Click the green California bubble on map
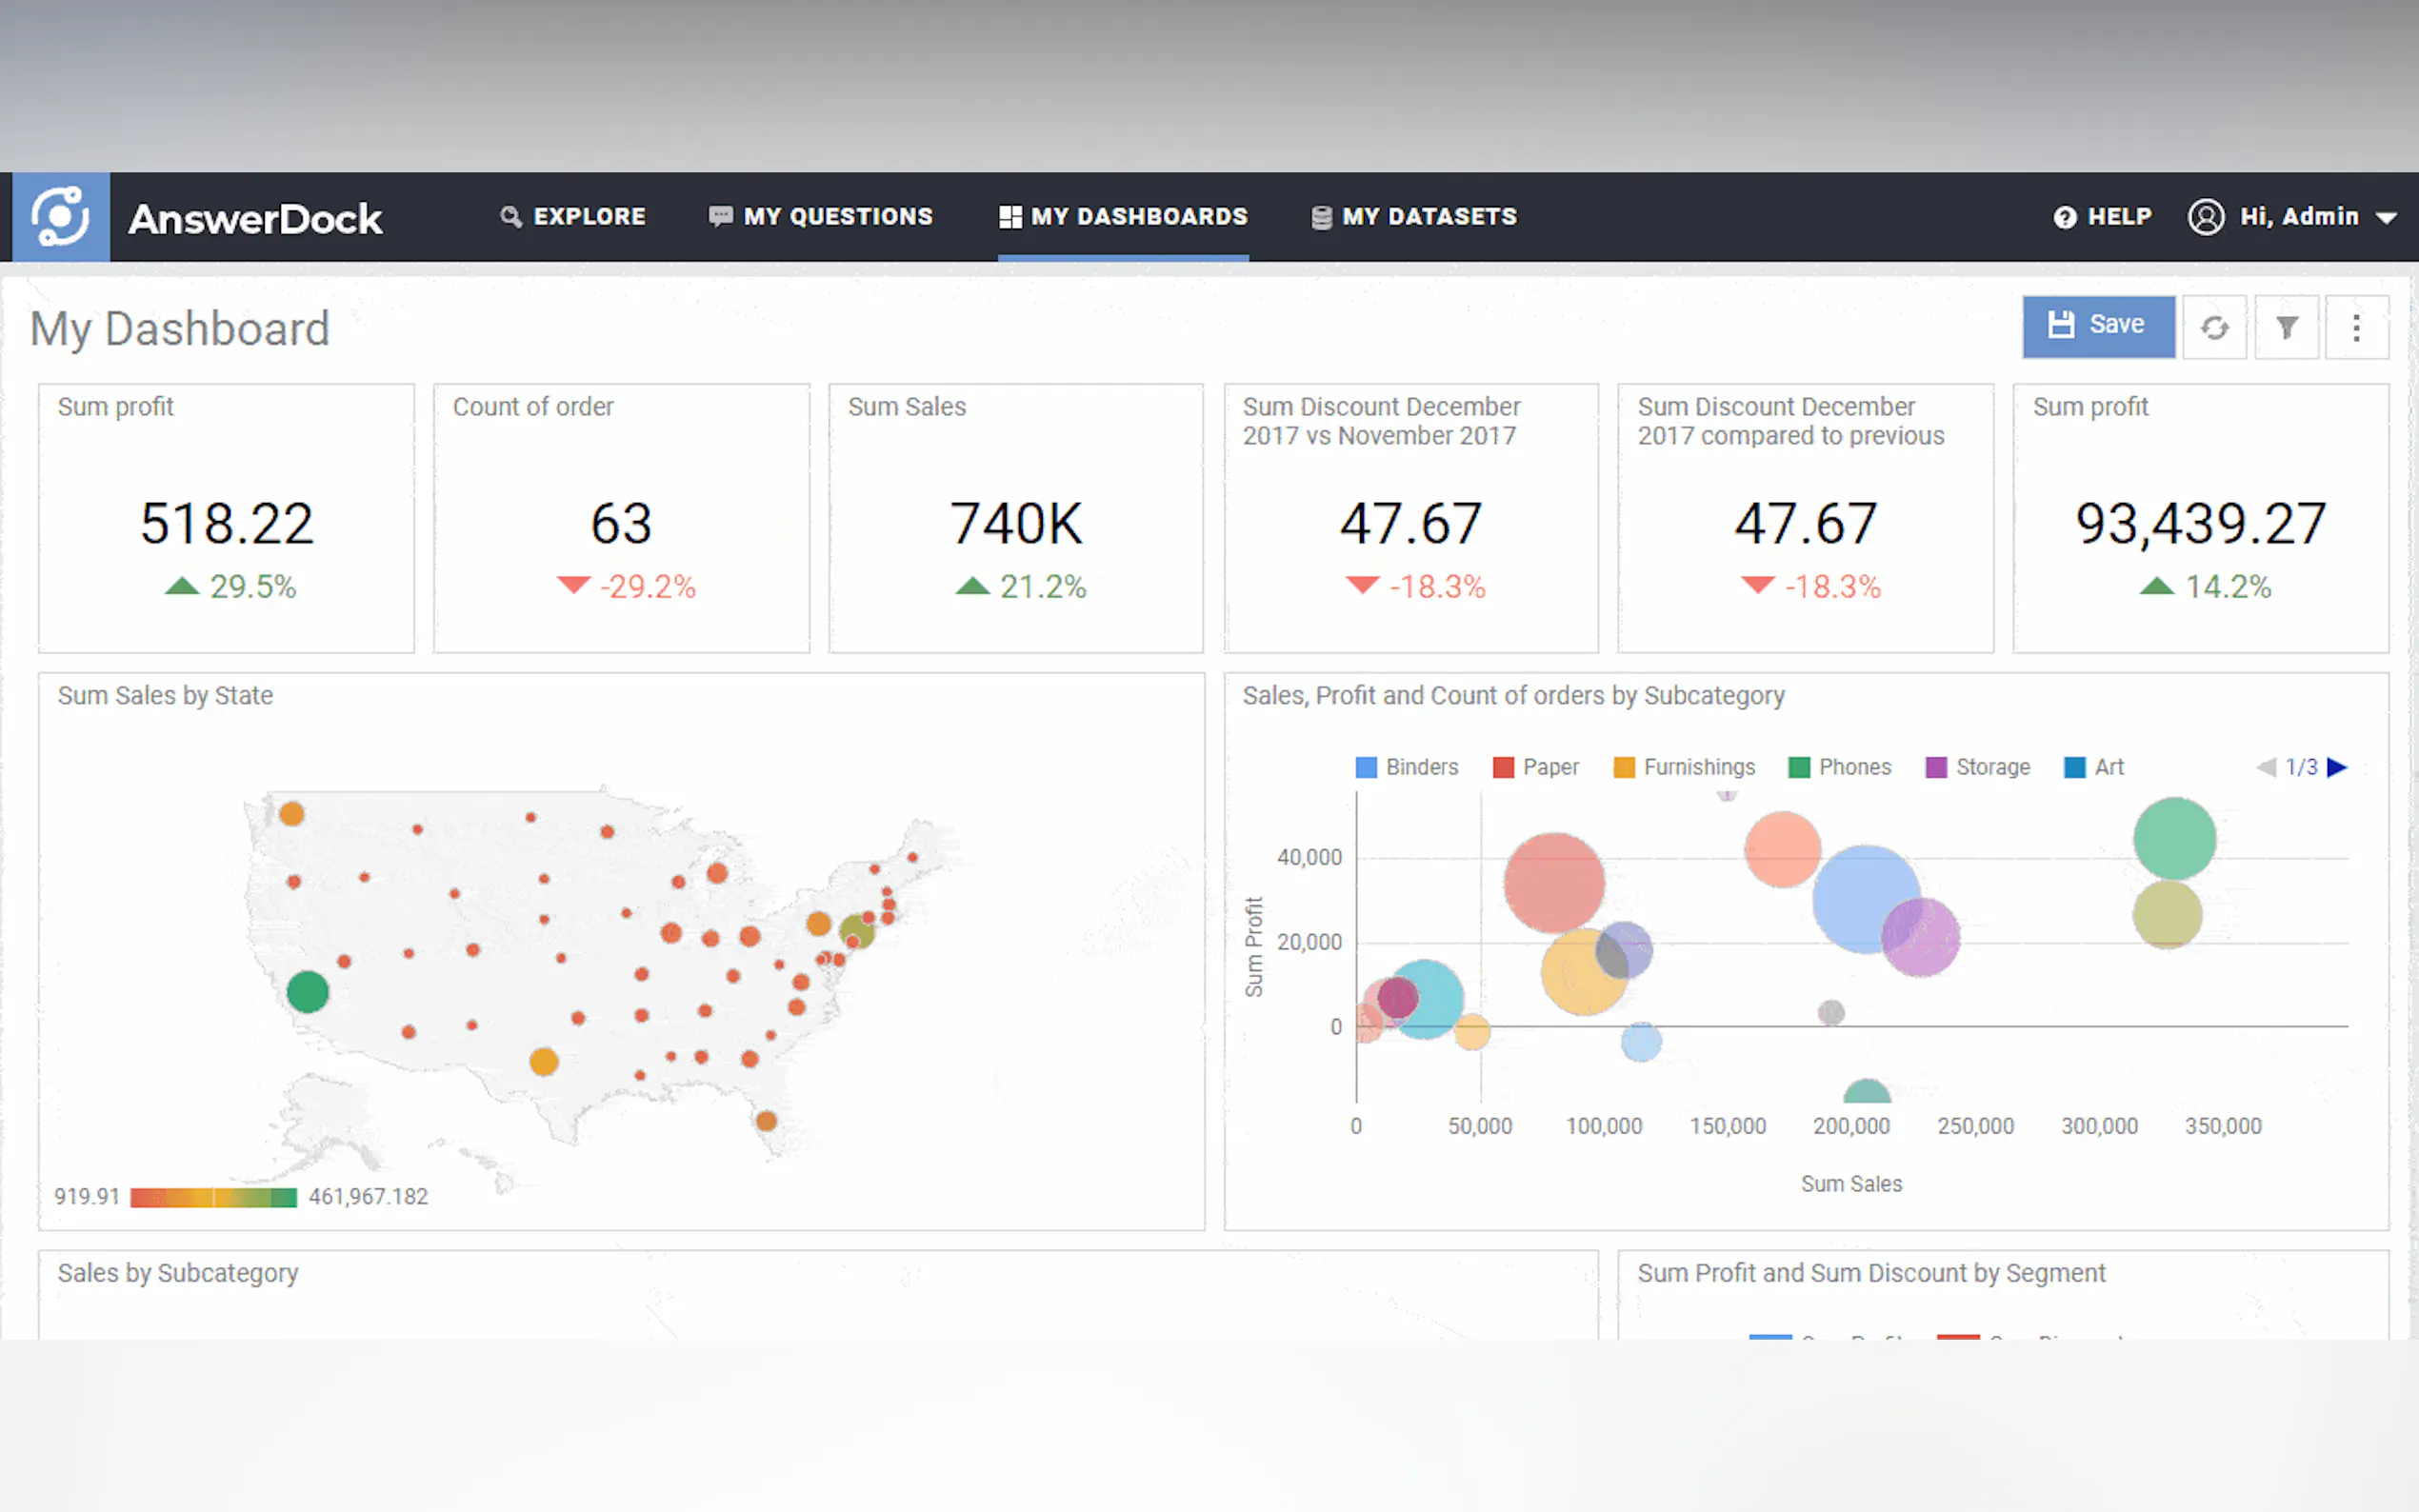 pyautogui.click(x=307, y=991)
